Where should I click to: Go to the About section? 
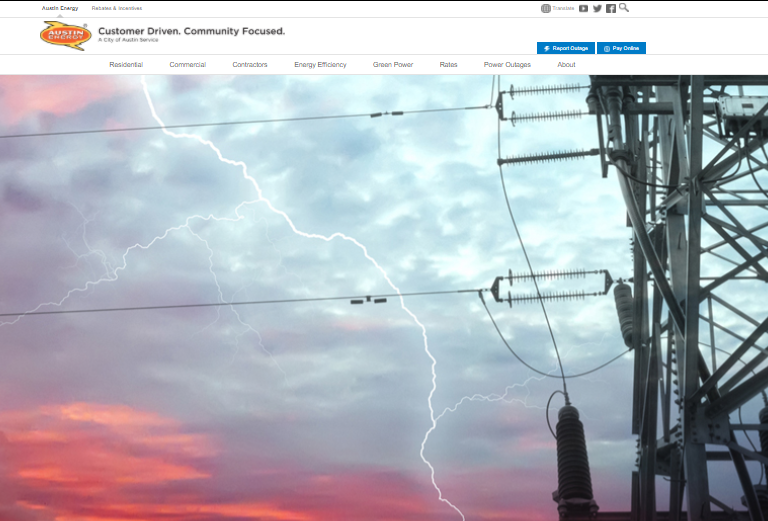[566, 65]
